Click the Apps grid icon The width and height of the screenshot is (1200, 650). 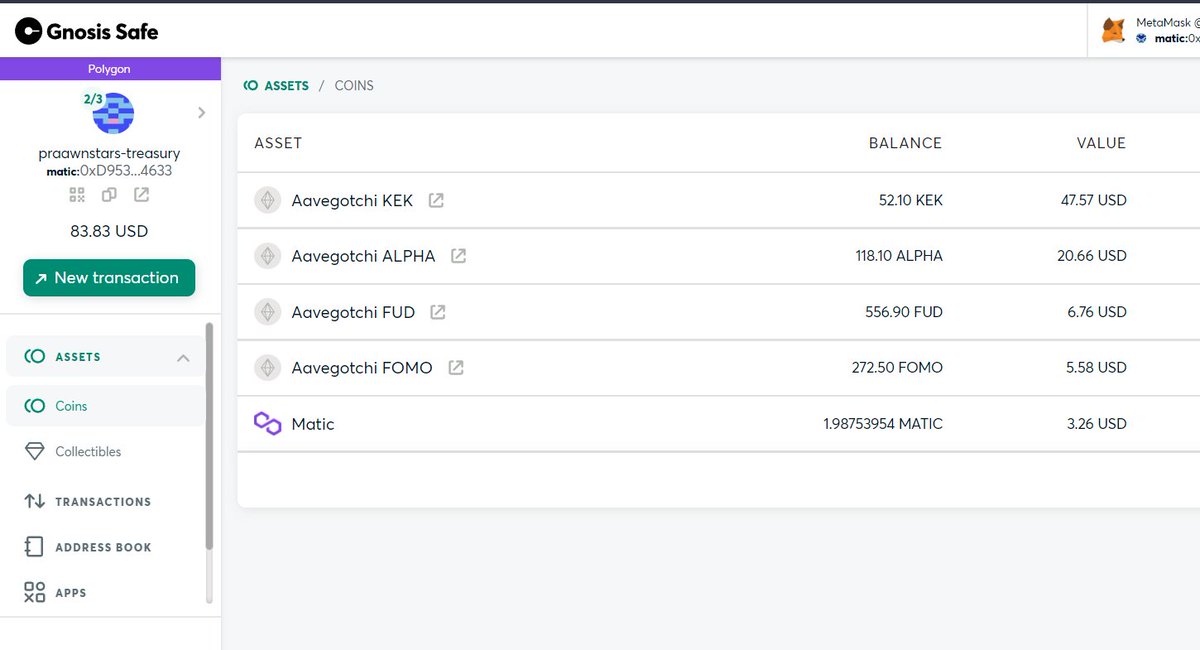coord(35,593)
